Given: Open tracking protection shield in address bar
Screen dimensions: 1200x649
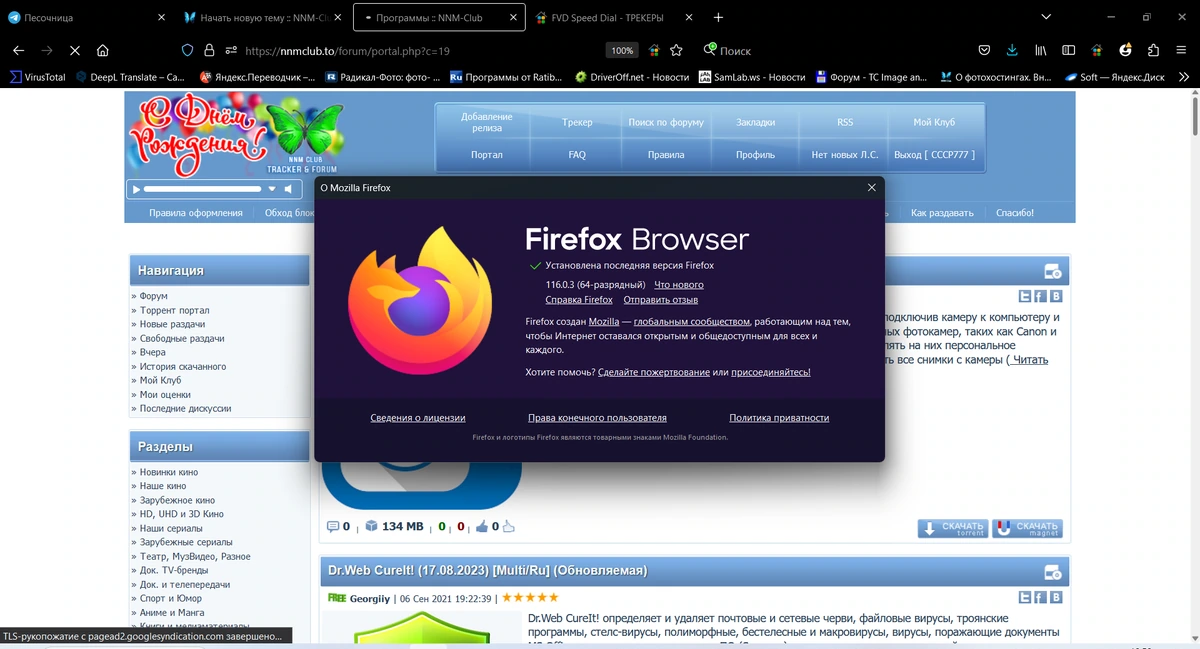Looking at the screenshot, I should 187,50.
